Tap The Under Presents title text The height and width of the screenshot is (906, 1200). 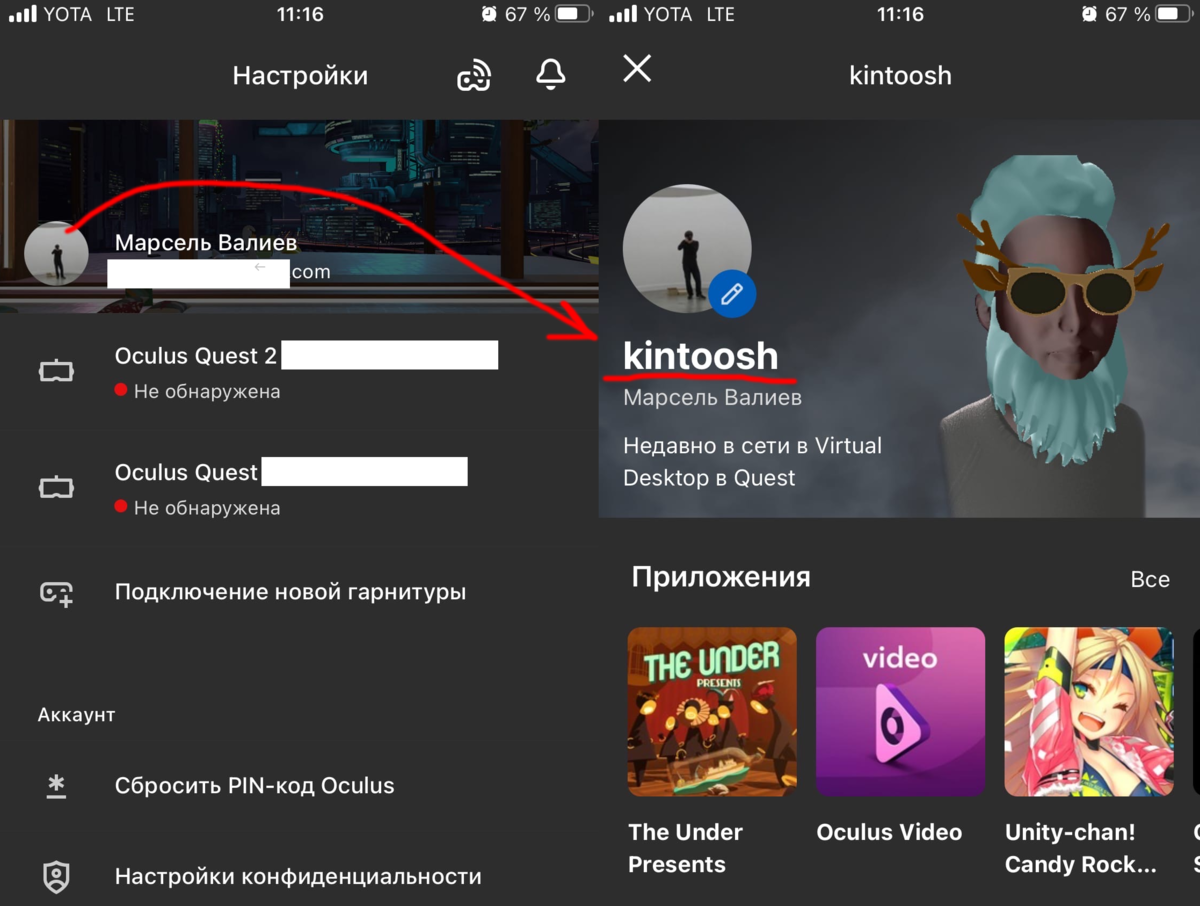tap(685, 848)
